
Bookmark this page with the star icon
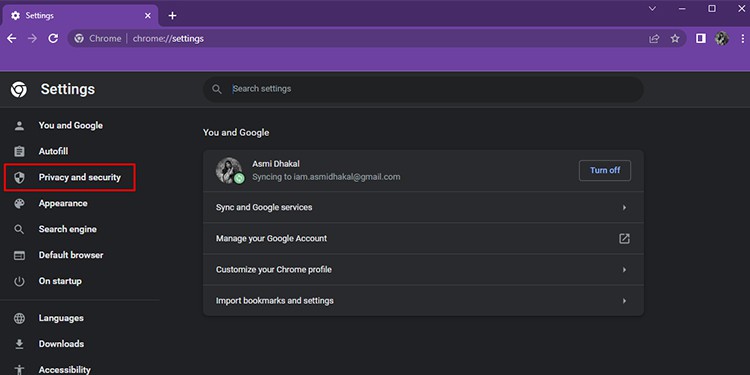click(x=675, y=39)
